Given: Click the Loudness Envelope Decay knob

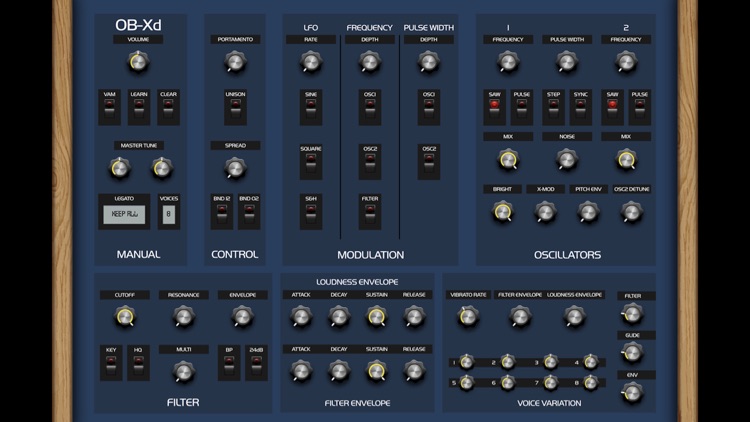Looking at the screenshot, I should pos(339,317).
